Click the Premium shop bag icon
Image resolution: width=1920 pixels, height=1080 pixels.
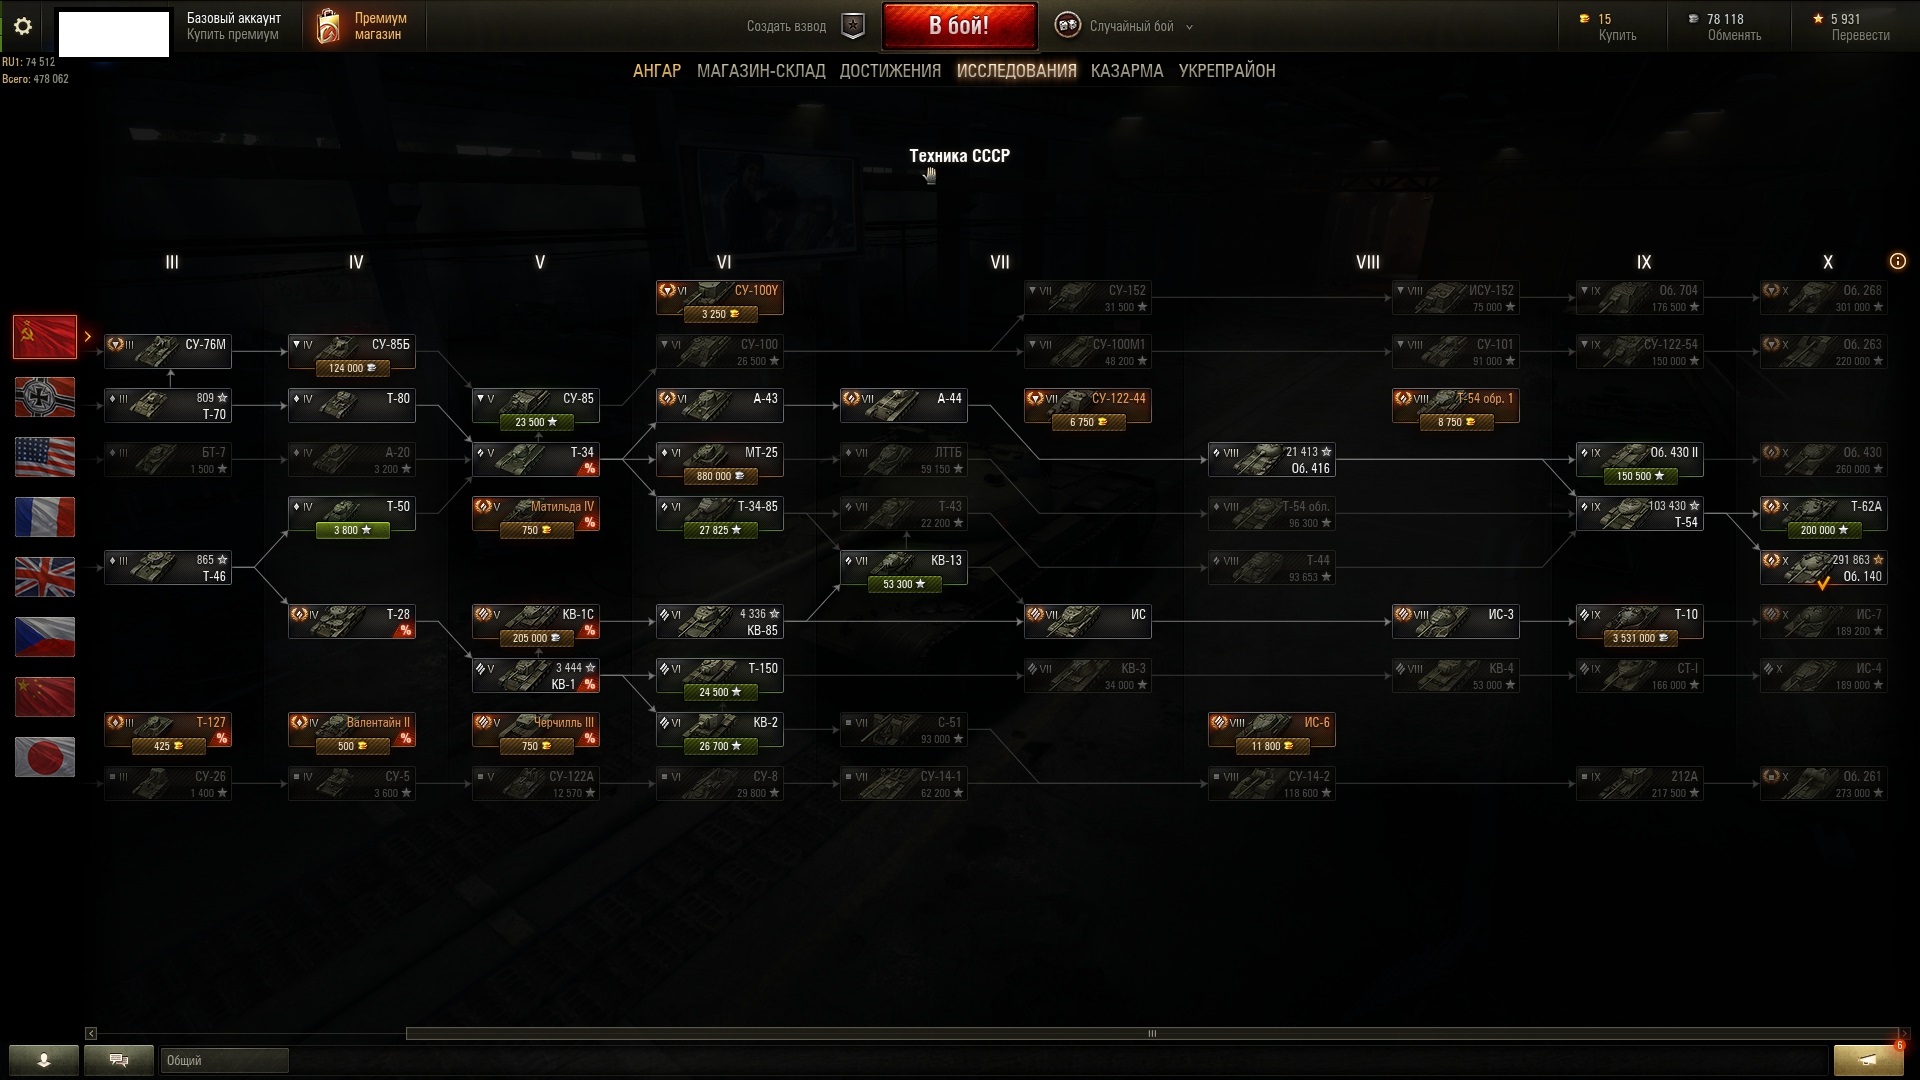[328, 27]
